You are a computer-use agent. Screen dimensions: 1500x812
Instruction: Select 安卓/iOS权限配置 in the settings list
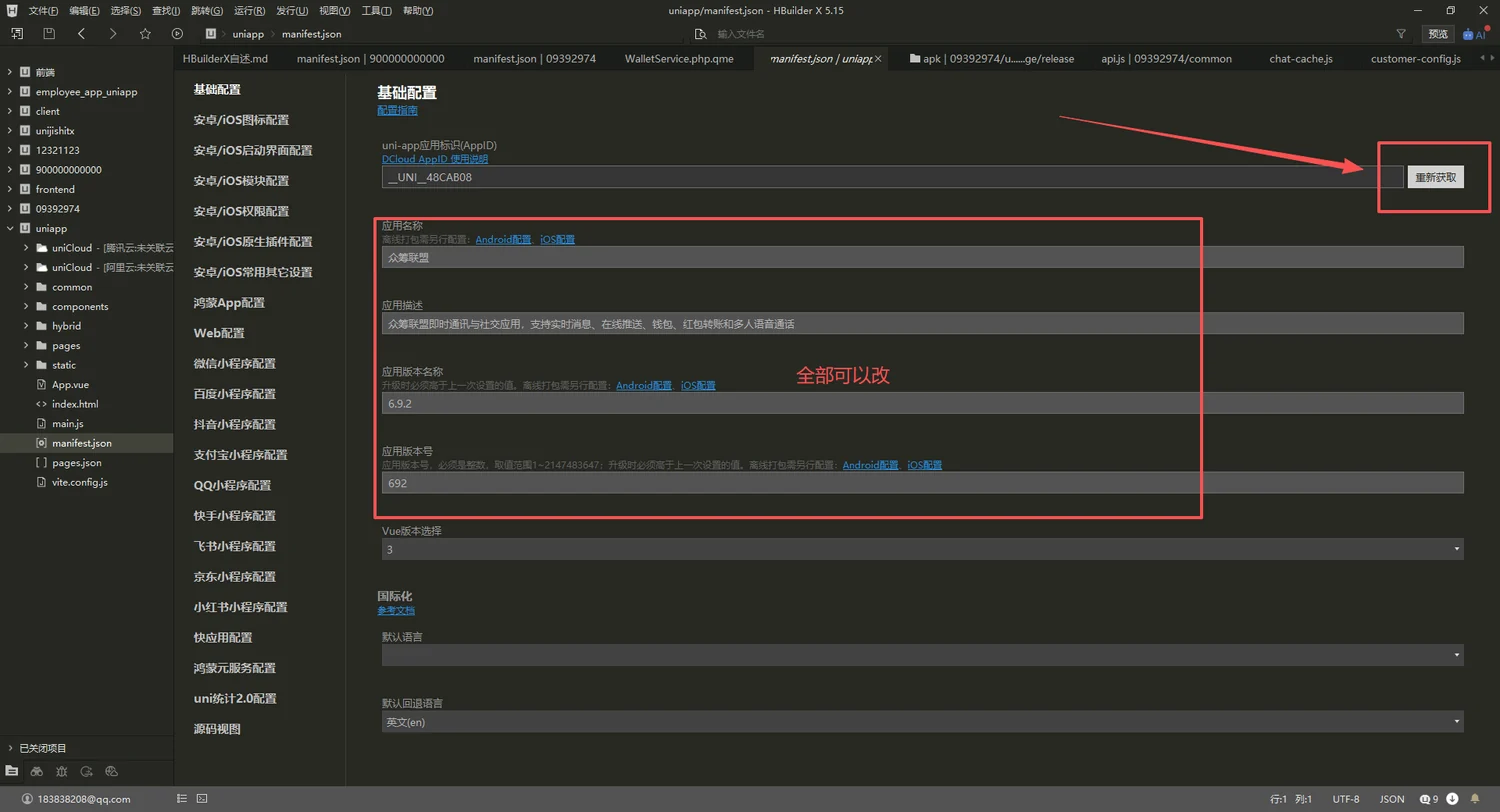pyautogui.click(x=241, y=211)
